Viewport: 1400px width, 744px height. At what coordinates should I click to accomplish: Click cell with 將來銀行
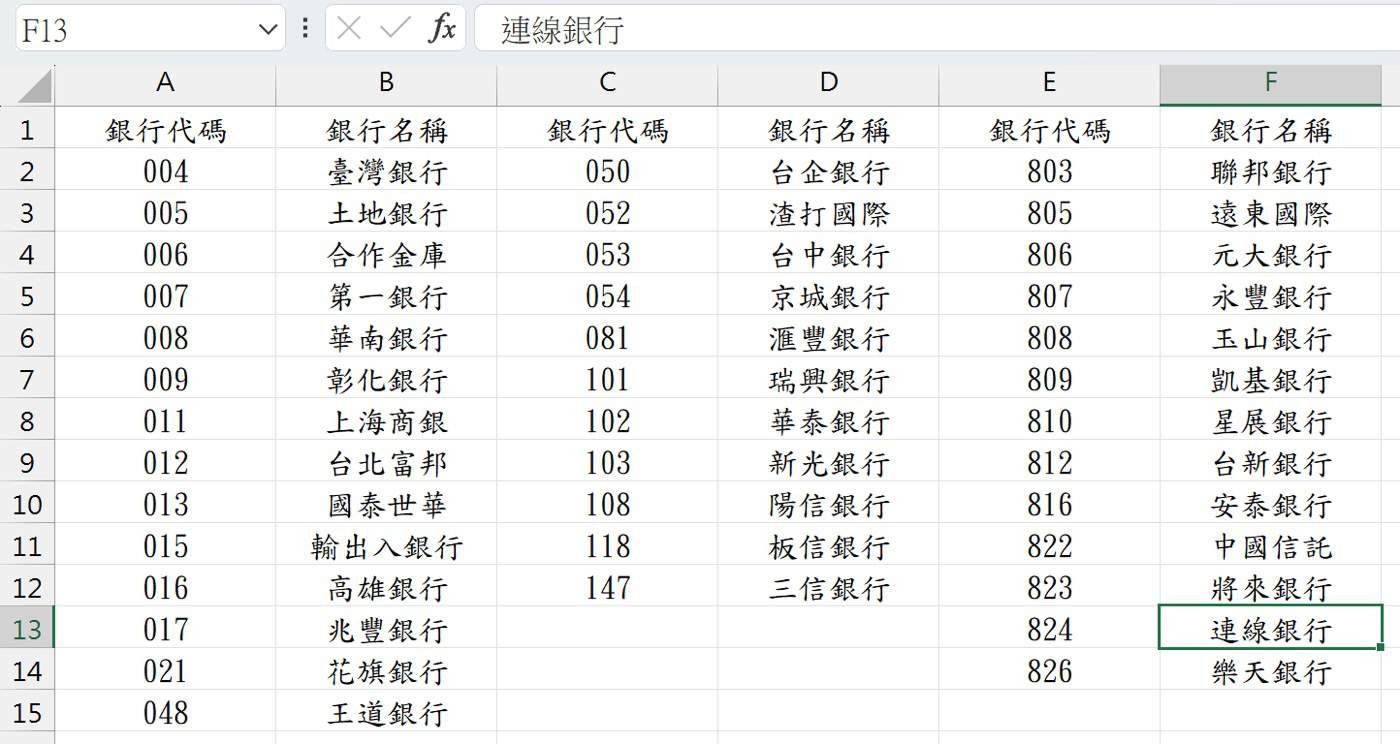click(x=1270, y=588)
